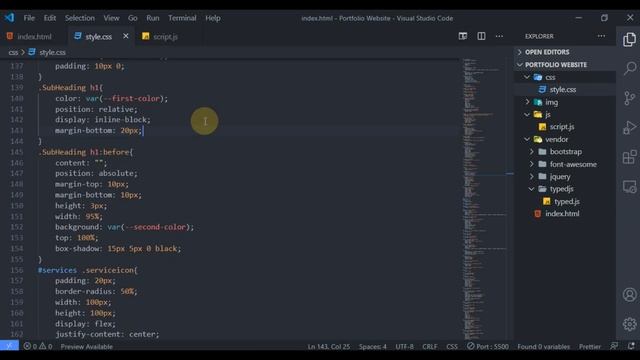Image resolution: width=640 pixels, height=360 pixels.
Task: Open the Source Control view
Action: 629,98
